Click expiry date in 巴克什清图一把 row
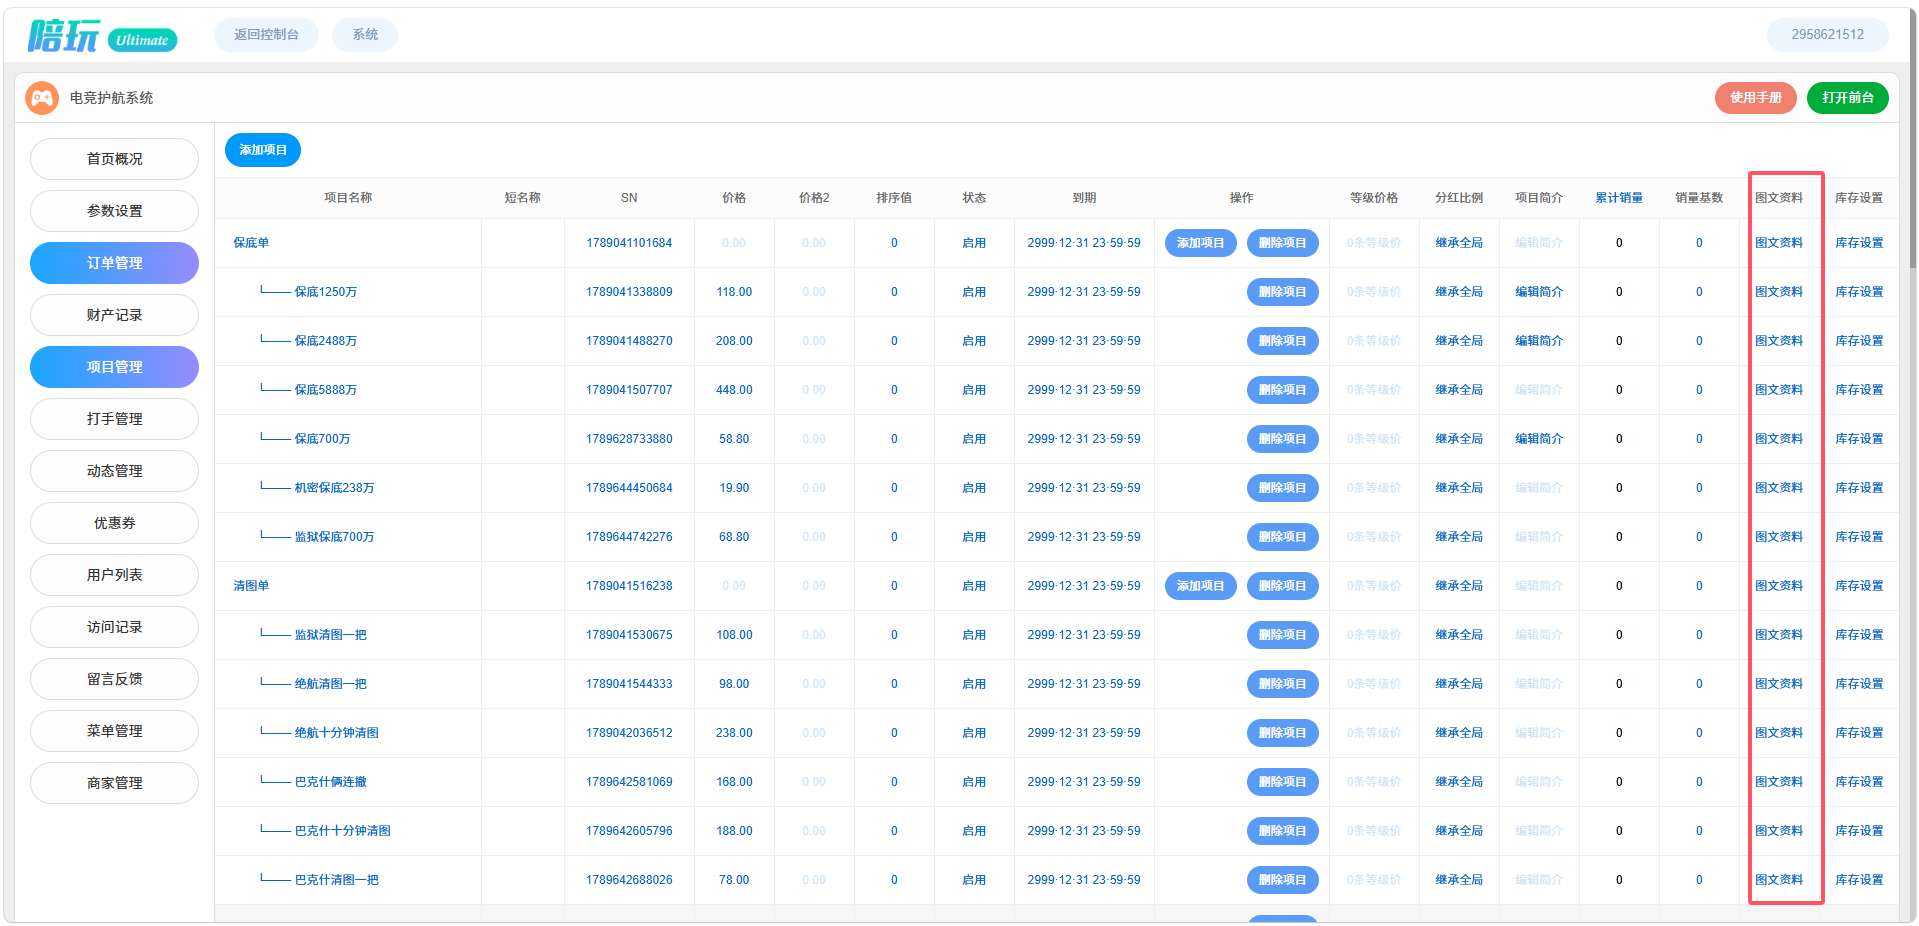Viewport: 1919px width, 926px height. click(1084, 880)
